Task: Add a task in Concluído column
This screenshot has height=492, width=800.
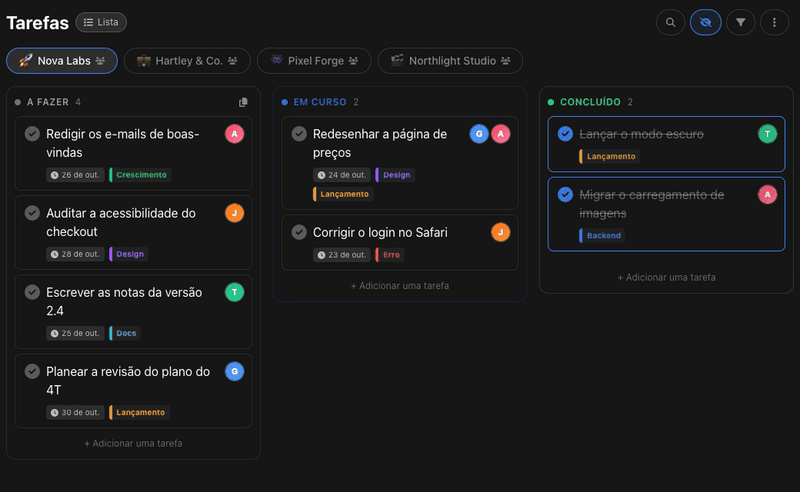Action: pyautogui.click(x=666, y=277)
